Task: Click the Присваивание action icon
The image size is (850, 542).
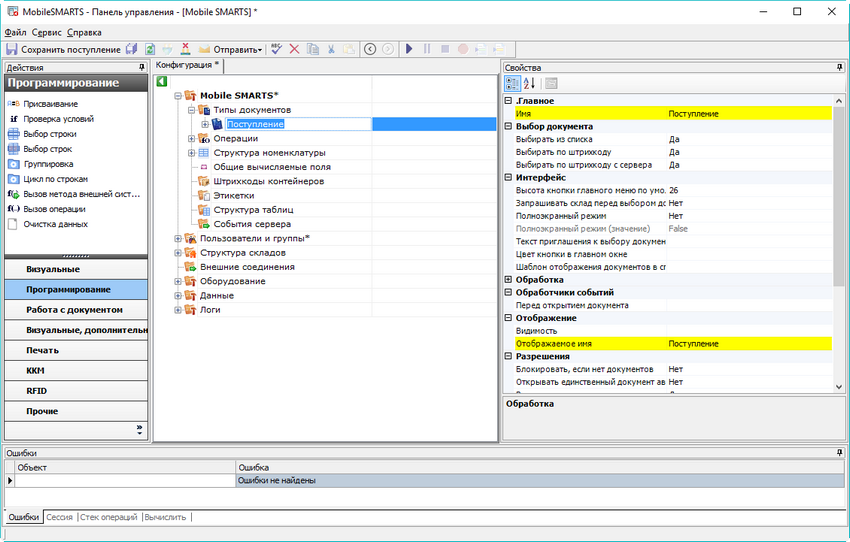Action: tap(14, 104)
